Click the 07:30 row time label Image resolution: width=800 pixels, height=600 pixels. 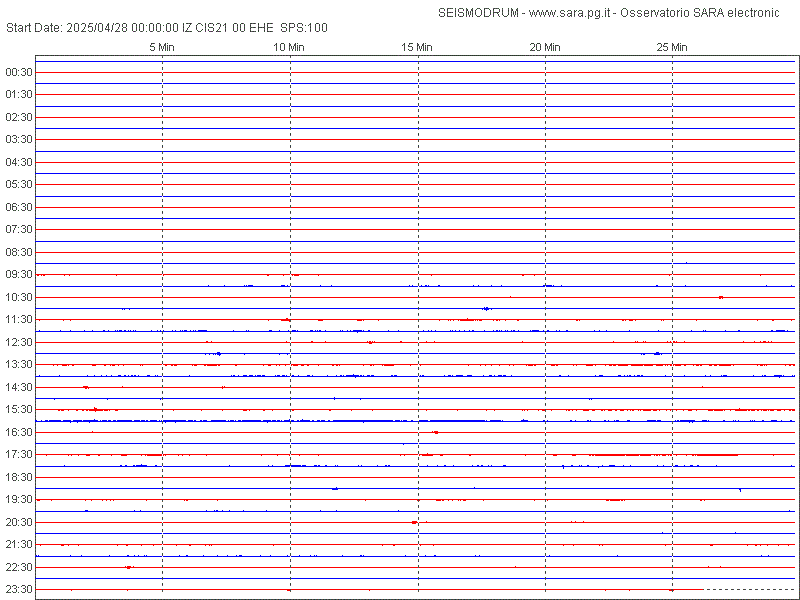(19, 230)
